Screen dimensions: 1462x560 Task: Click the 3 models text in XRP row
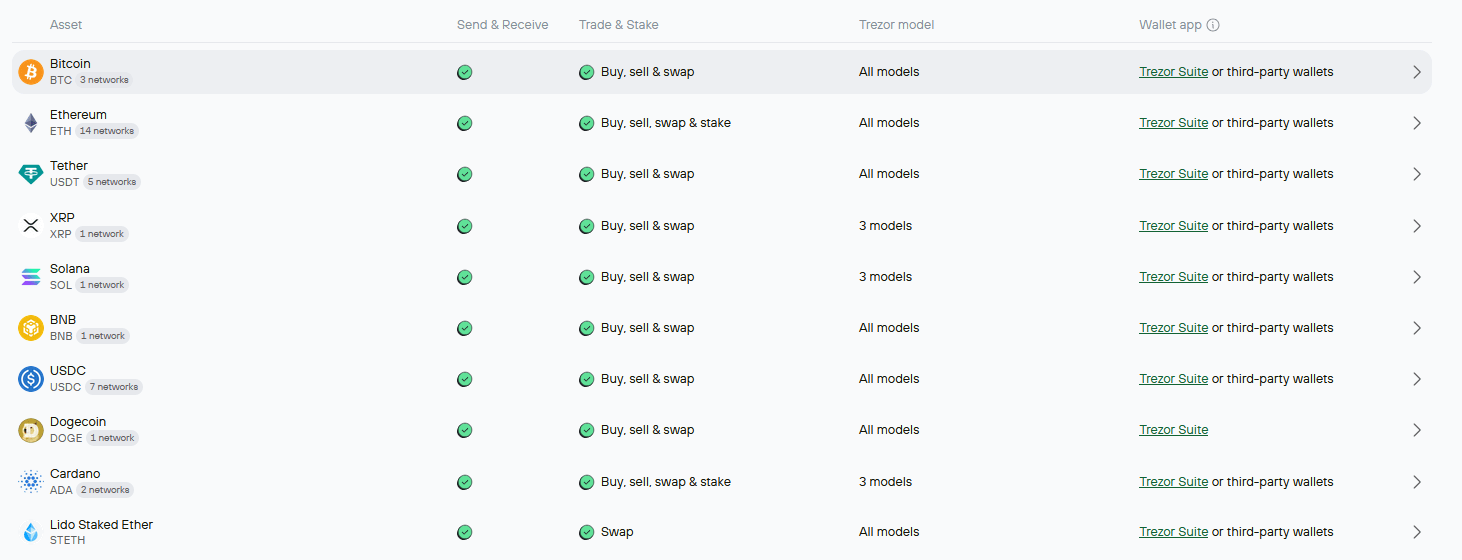pyautogui.click(x=885, y=226)
